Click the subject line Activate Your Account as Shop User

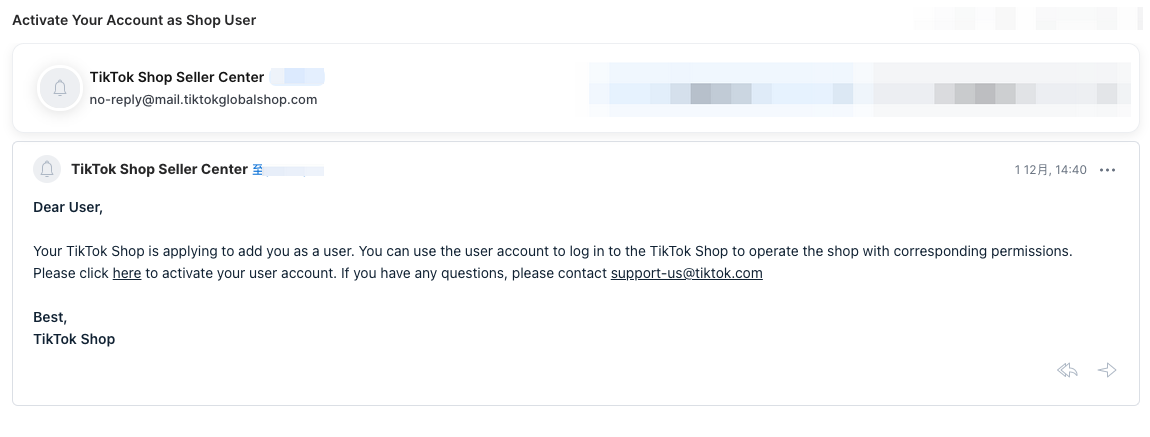134,20
